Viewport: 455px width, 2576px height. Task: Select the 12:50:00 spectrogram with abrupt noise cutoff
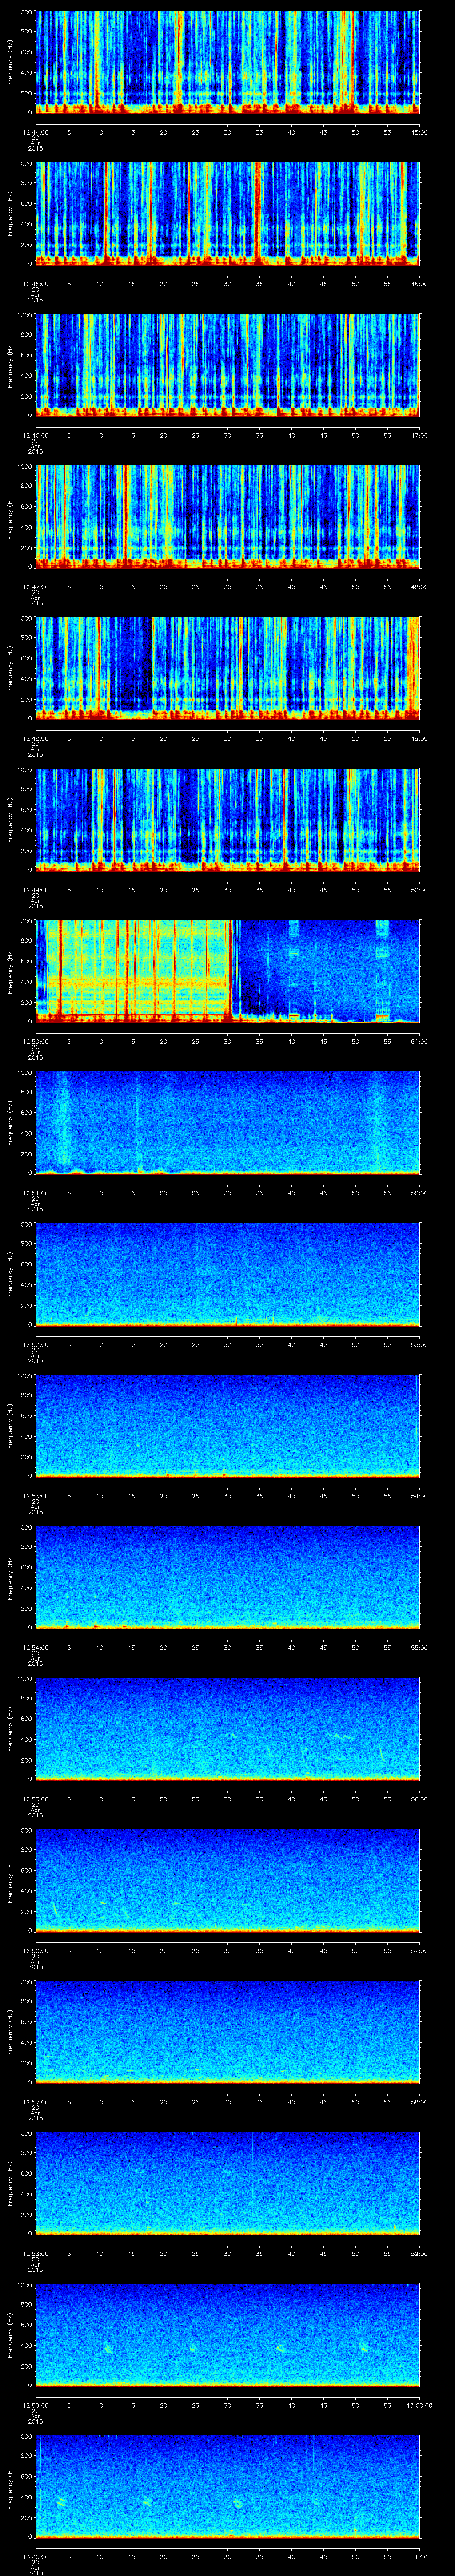(x=227, y=971)
